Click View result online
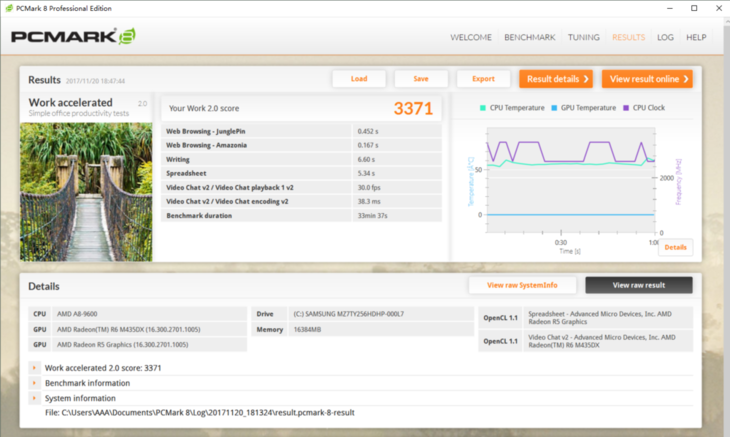730x437 pixels. (x=649, y=79)
